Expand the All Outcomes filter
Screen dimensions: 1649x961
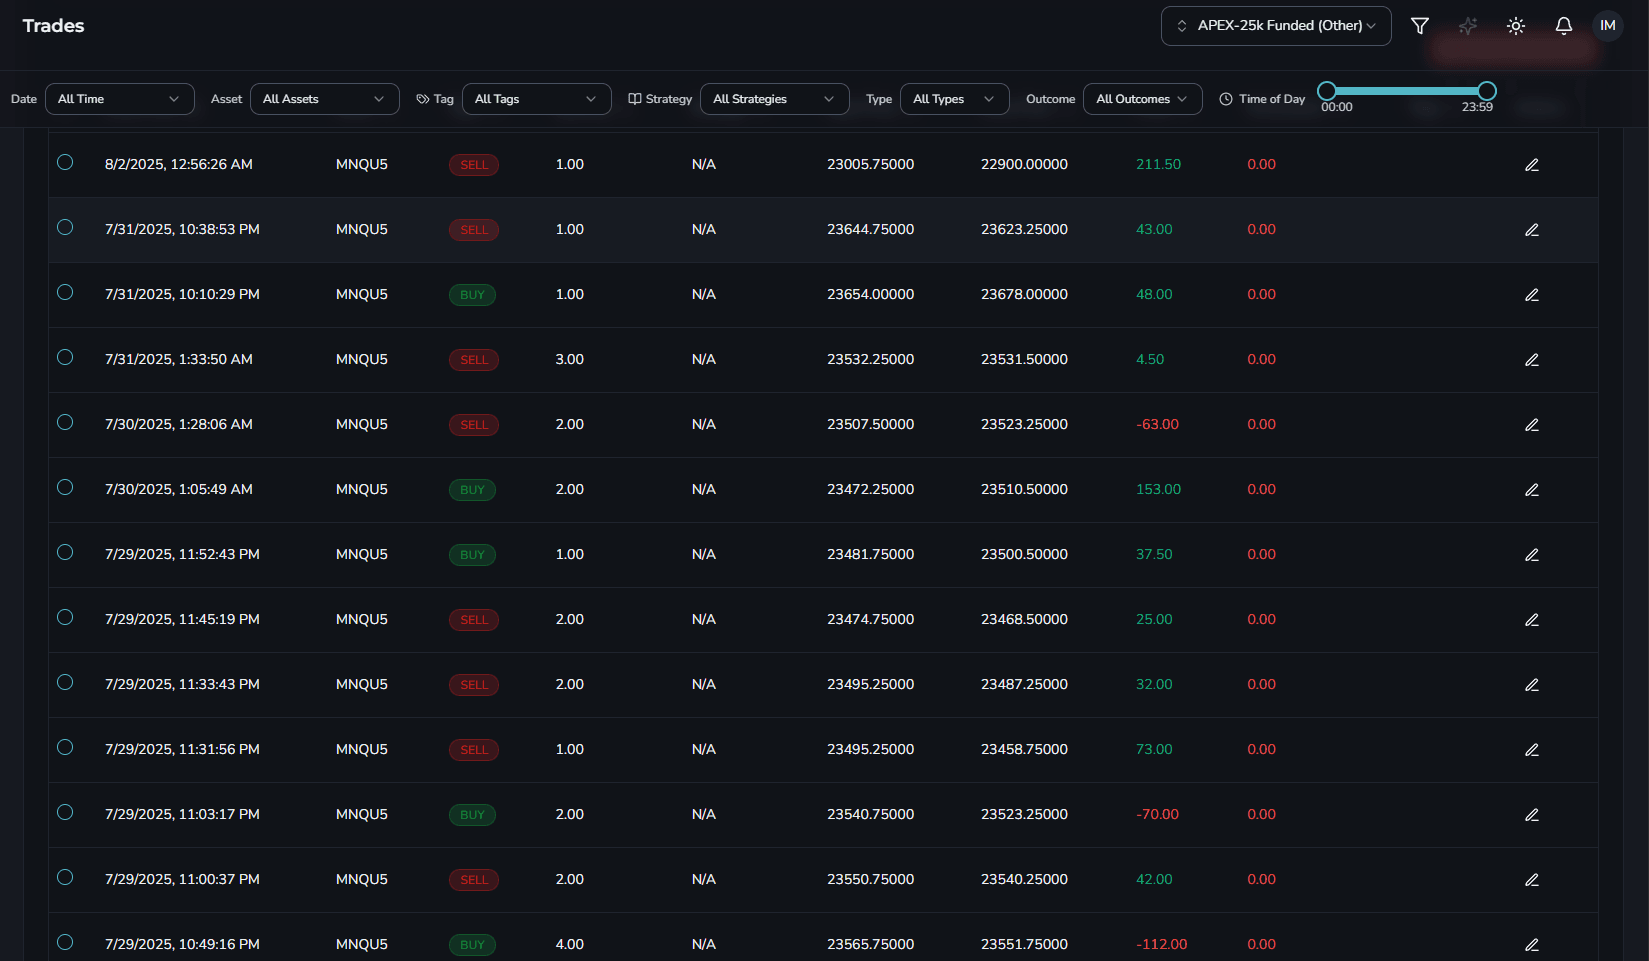coord(1142,99)
